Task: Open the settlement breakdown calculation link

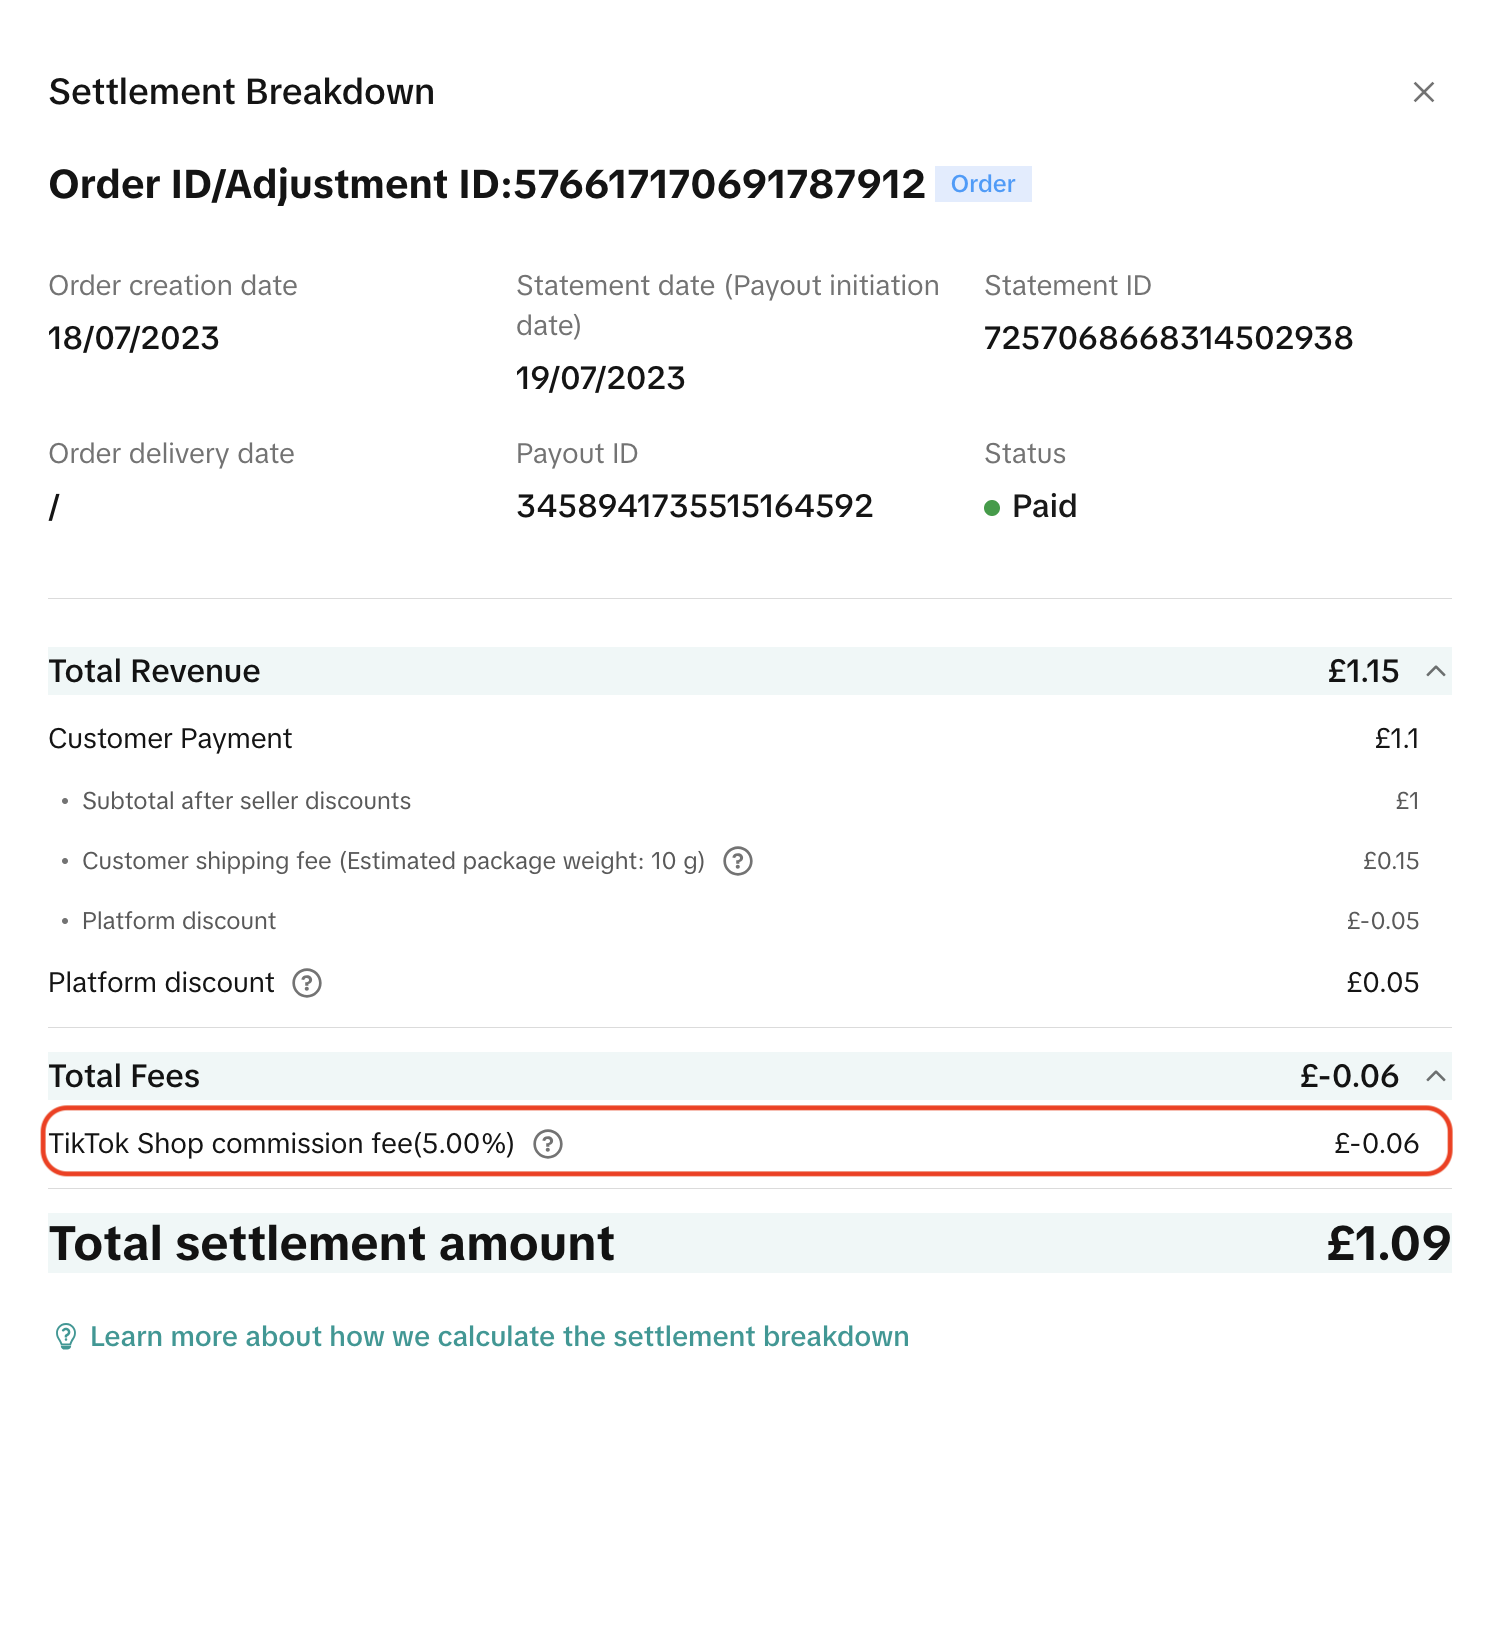Action: [x=499, y=1337]
